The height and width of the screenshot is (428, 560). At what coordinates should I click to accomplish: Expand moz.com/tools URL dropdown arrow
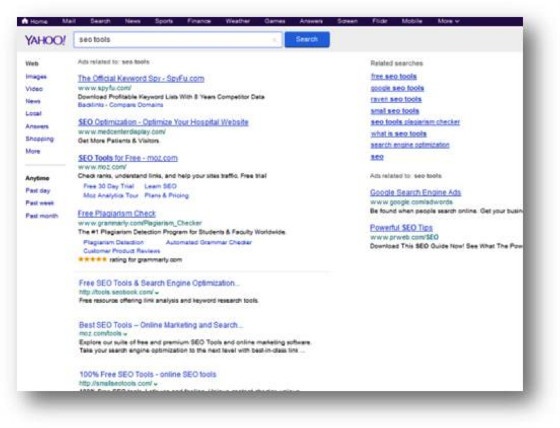pyautogui.click(x=125, y=334)
